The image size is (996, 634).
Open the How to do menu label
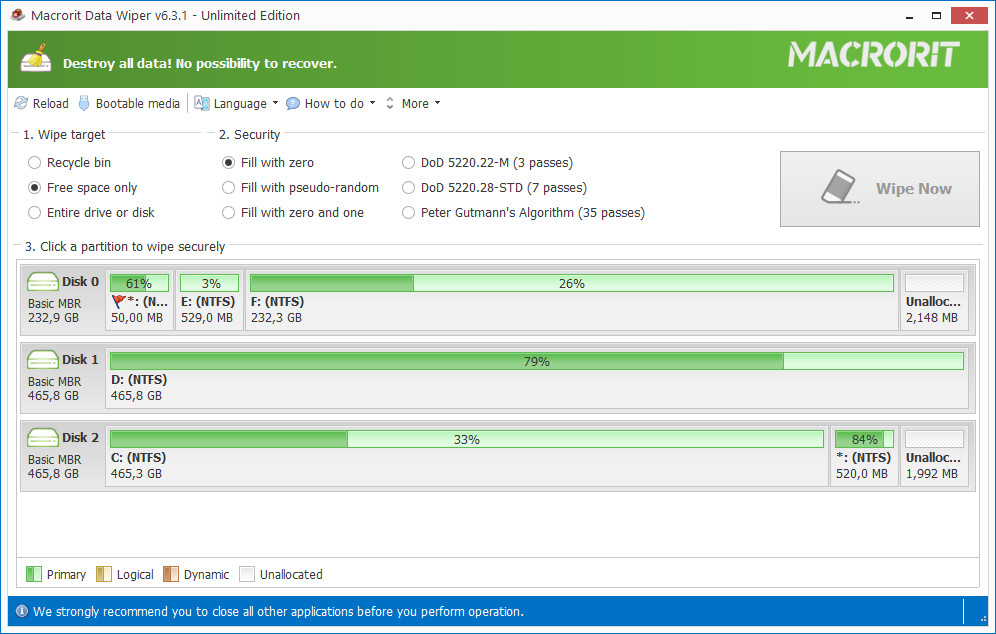tap(334, 104)
